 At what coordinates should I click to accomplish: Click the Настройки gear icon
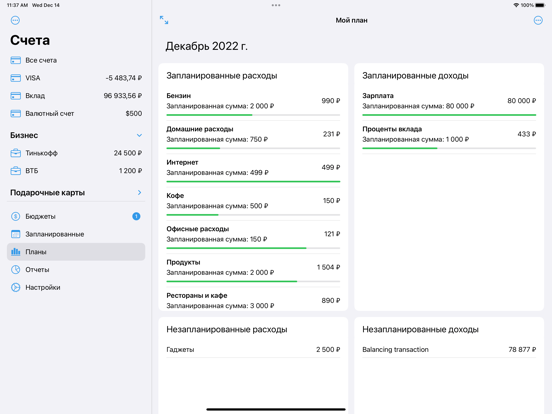click(x=15, y=287)
